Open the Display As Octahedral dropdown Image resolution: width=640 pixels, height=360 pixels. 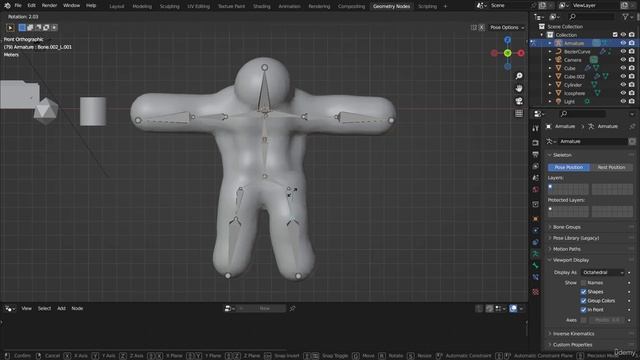(x=603, y=272)
